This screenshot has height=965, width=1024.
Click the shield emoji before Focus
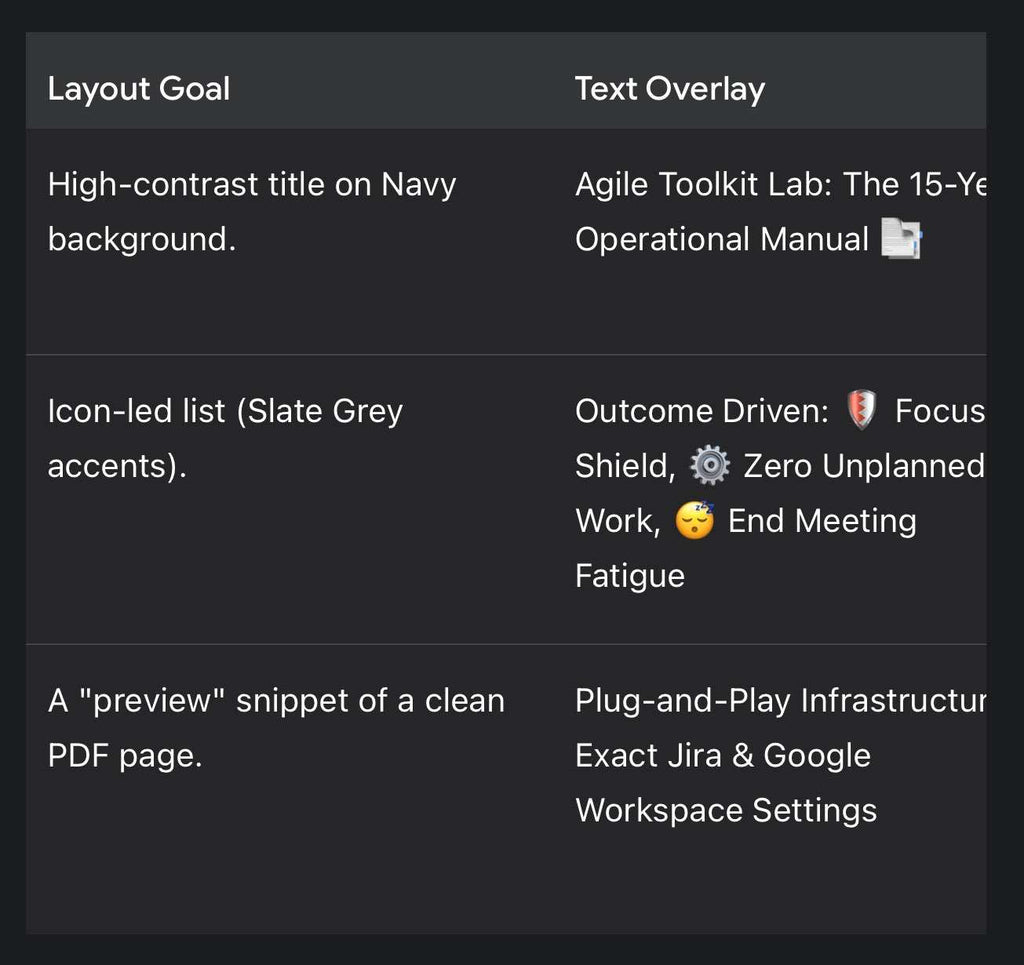tap(861, 410)
